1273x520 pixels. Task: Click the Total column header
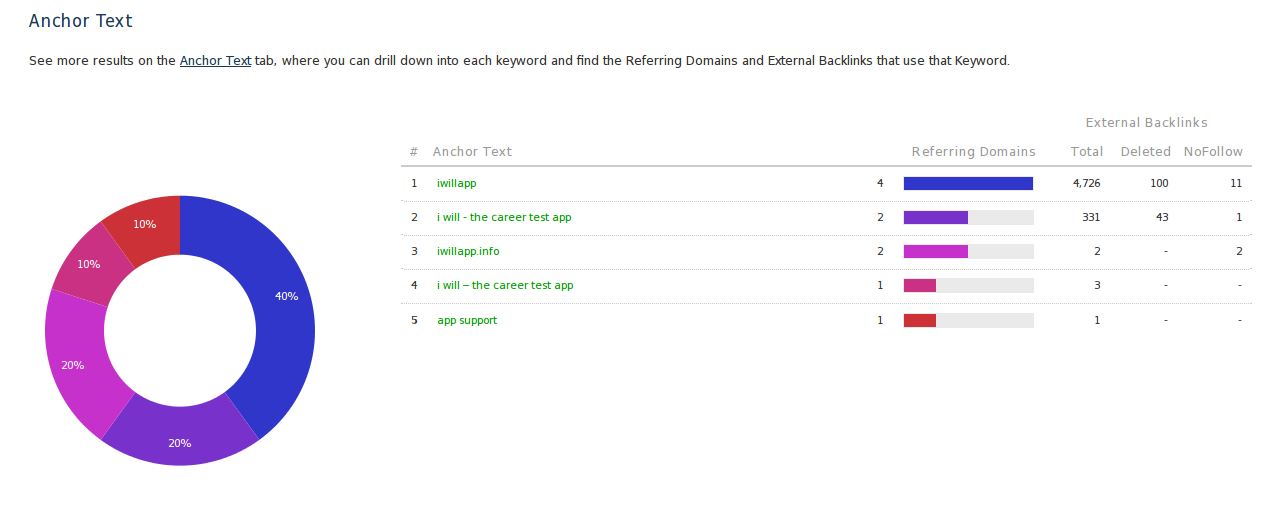(x=1086, y=152)
